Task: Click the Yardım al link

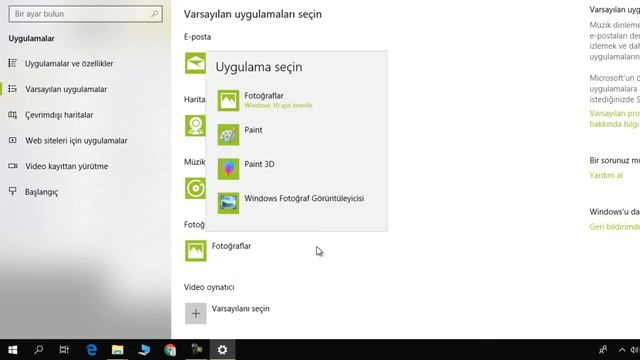Action: tap(606, 176)
